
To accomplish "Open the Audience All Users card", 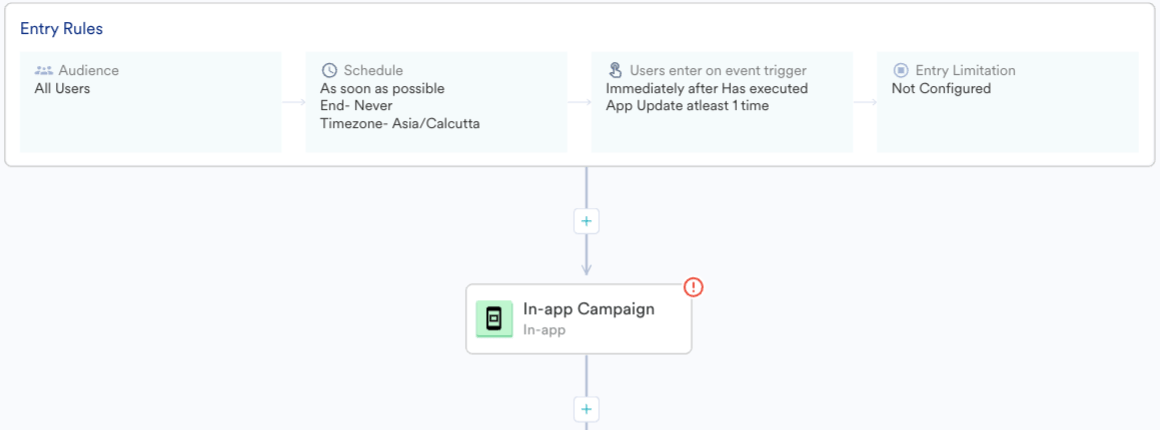I will (151, 102).
